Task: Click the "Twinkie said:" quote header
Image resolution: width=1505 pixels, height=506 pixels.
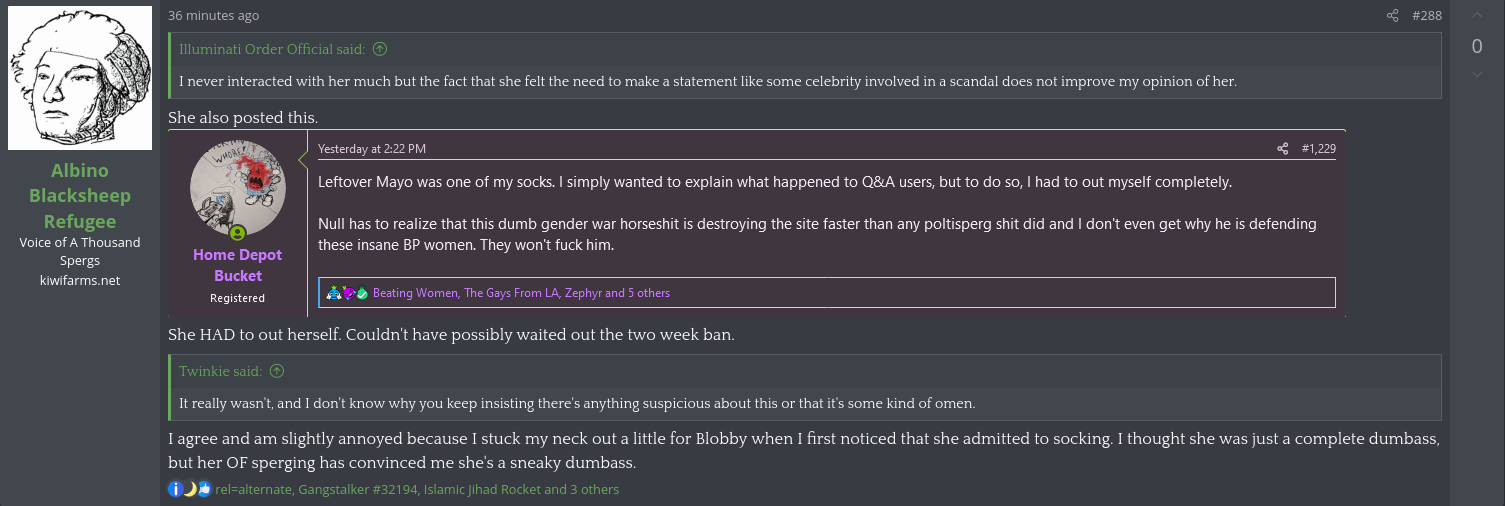Action: click(220, 371)
